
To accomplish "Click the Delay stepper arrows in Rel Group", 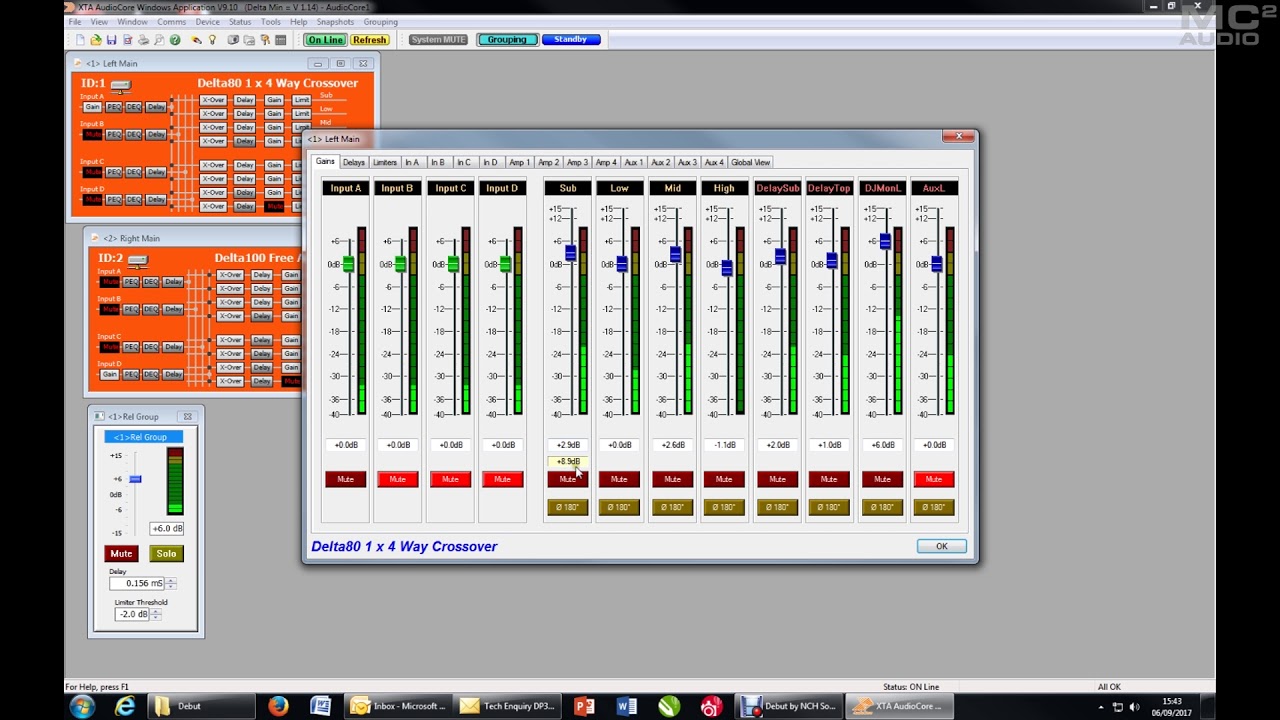I will tap(171, 584).
